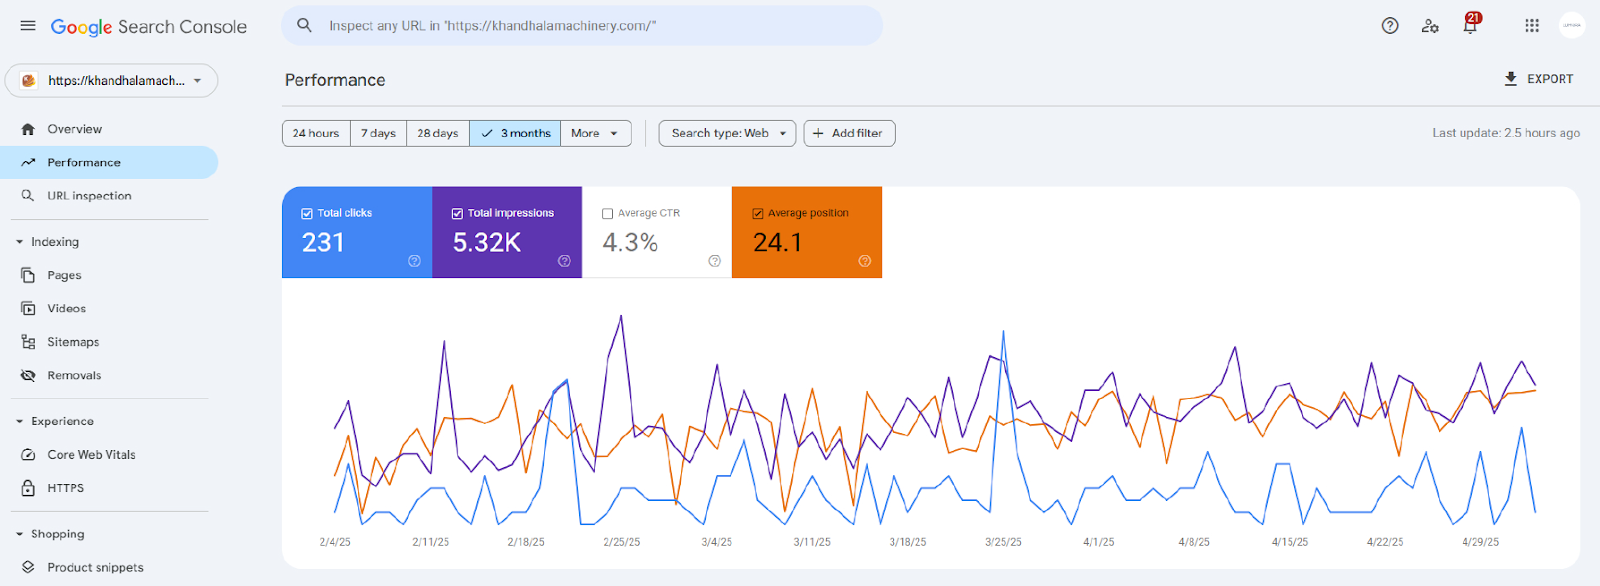Open the help question mark icon
The height and width of the screenshot is (586, 1600).
point(1390,26)
